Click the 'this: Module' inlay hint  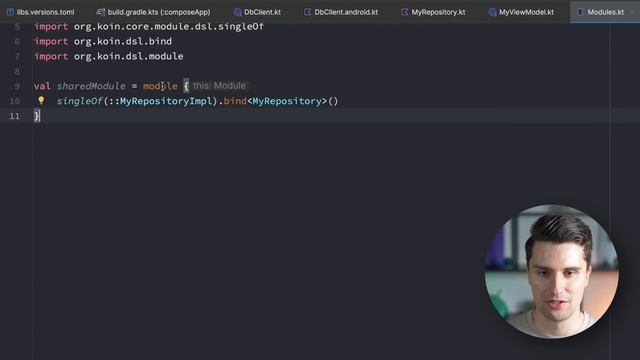point(219,86)
